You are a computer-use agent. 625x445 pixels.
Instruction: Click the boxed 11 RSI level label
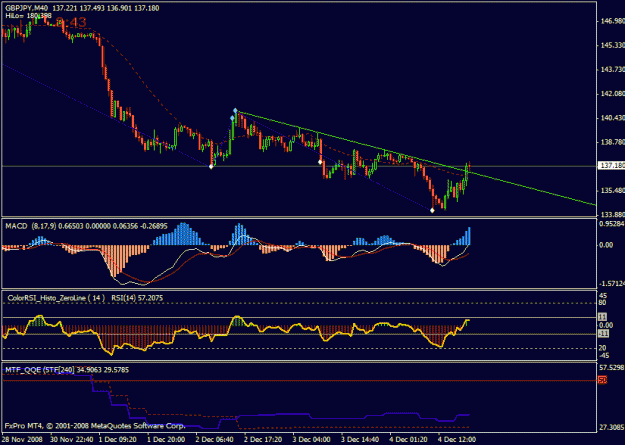click(x=602, y=317)
